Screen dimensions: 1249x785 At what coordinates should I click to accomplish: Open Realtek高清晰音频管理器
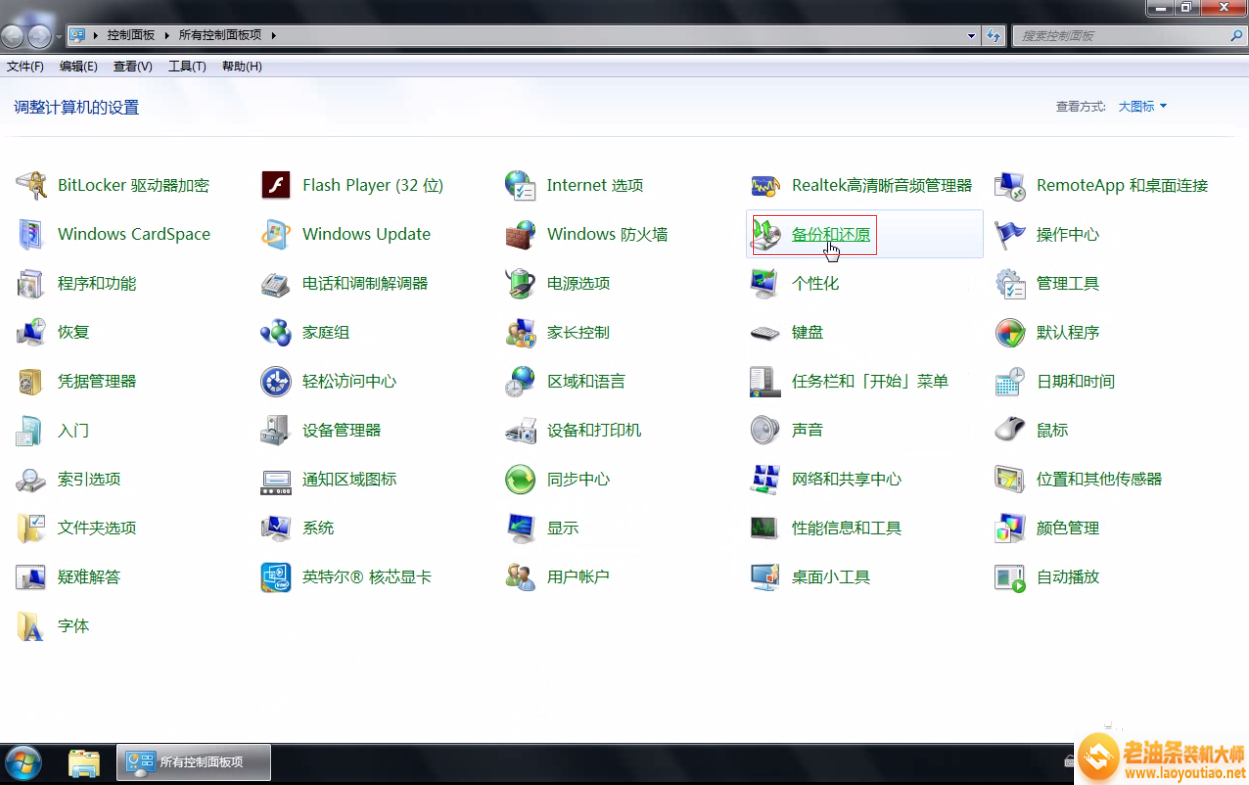point(880,185)
